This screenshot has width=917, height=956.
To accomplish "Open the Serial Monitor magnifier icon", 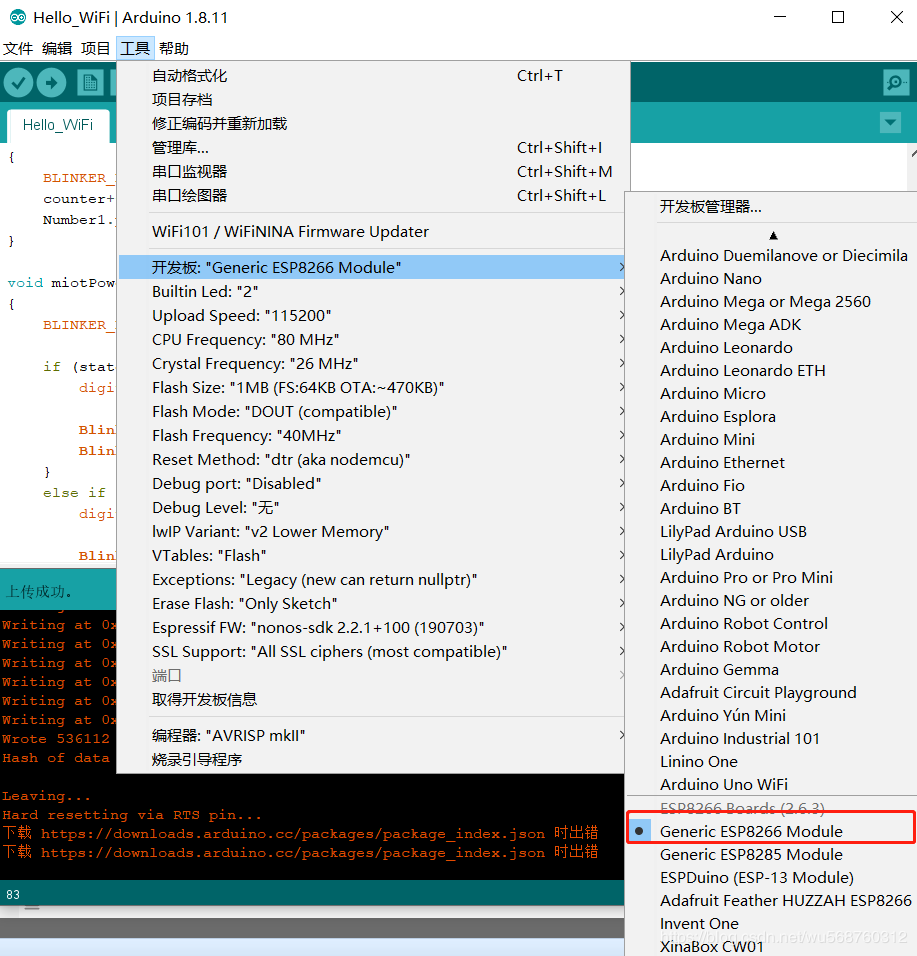I will [x=896, y=82].
